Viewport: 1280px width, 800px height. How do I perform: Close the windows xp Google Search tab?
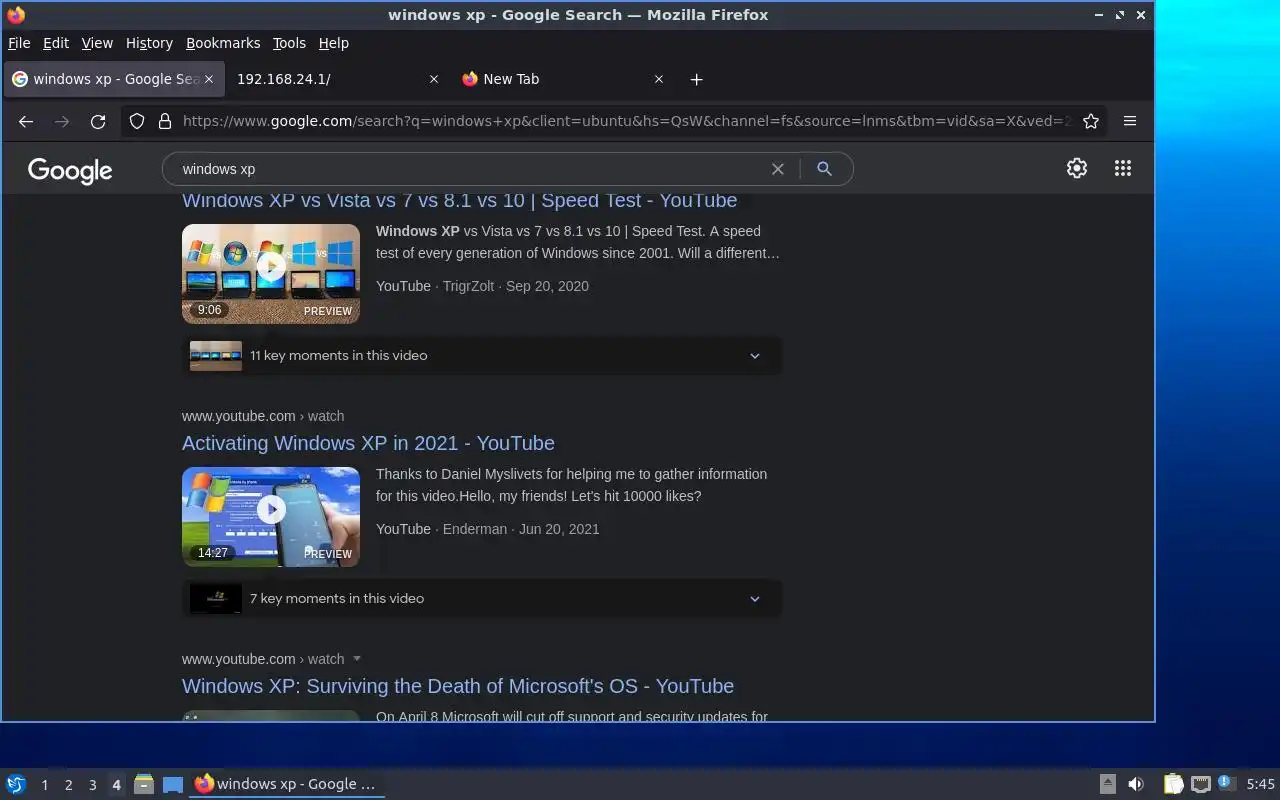208,79
